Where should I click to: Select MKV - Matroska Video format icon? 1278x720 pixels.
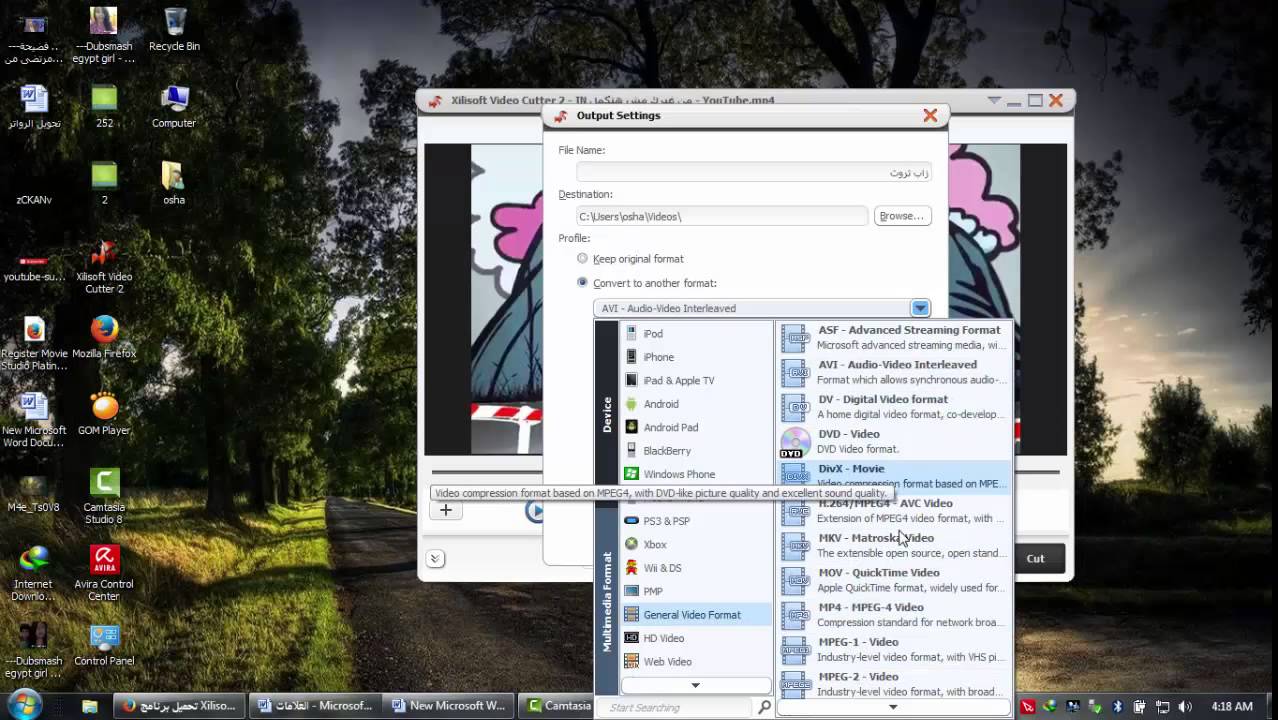point(795,546)
